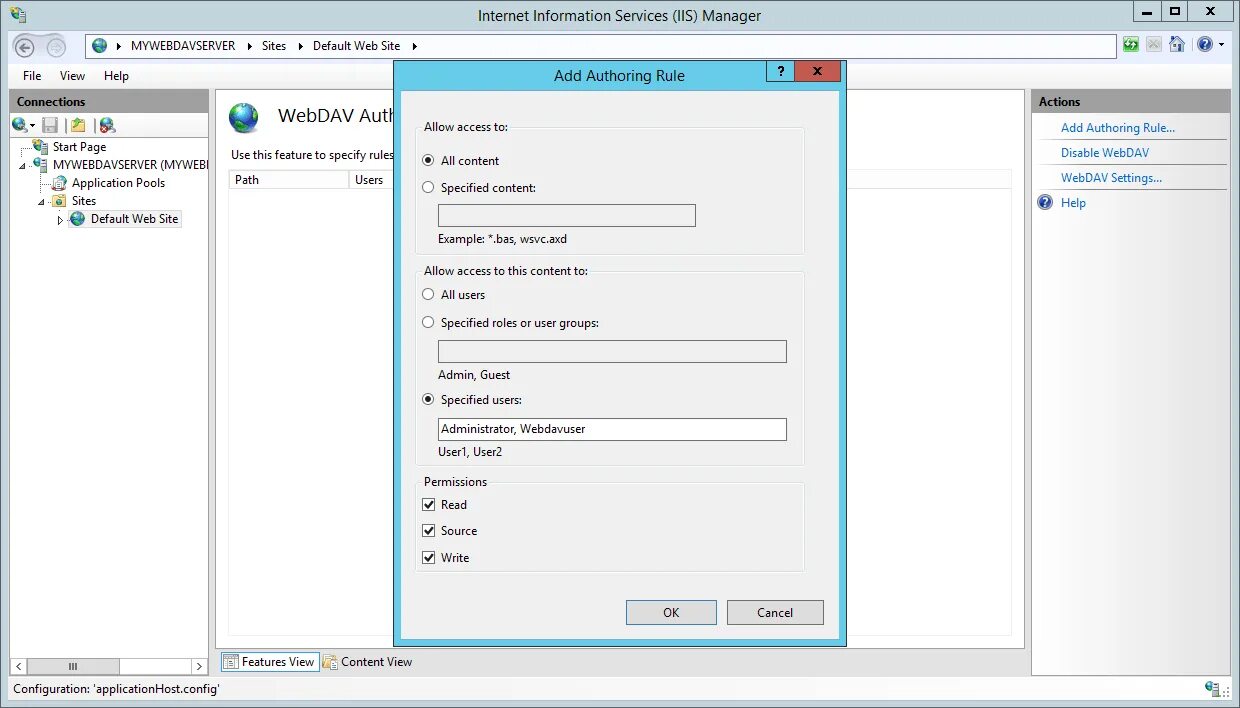
Task: Click the IIS Manager title bar icon
Action: [x=17, y=15]
